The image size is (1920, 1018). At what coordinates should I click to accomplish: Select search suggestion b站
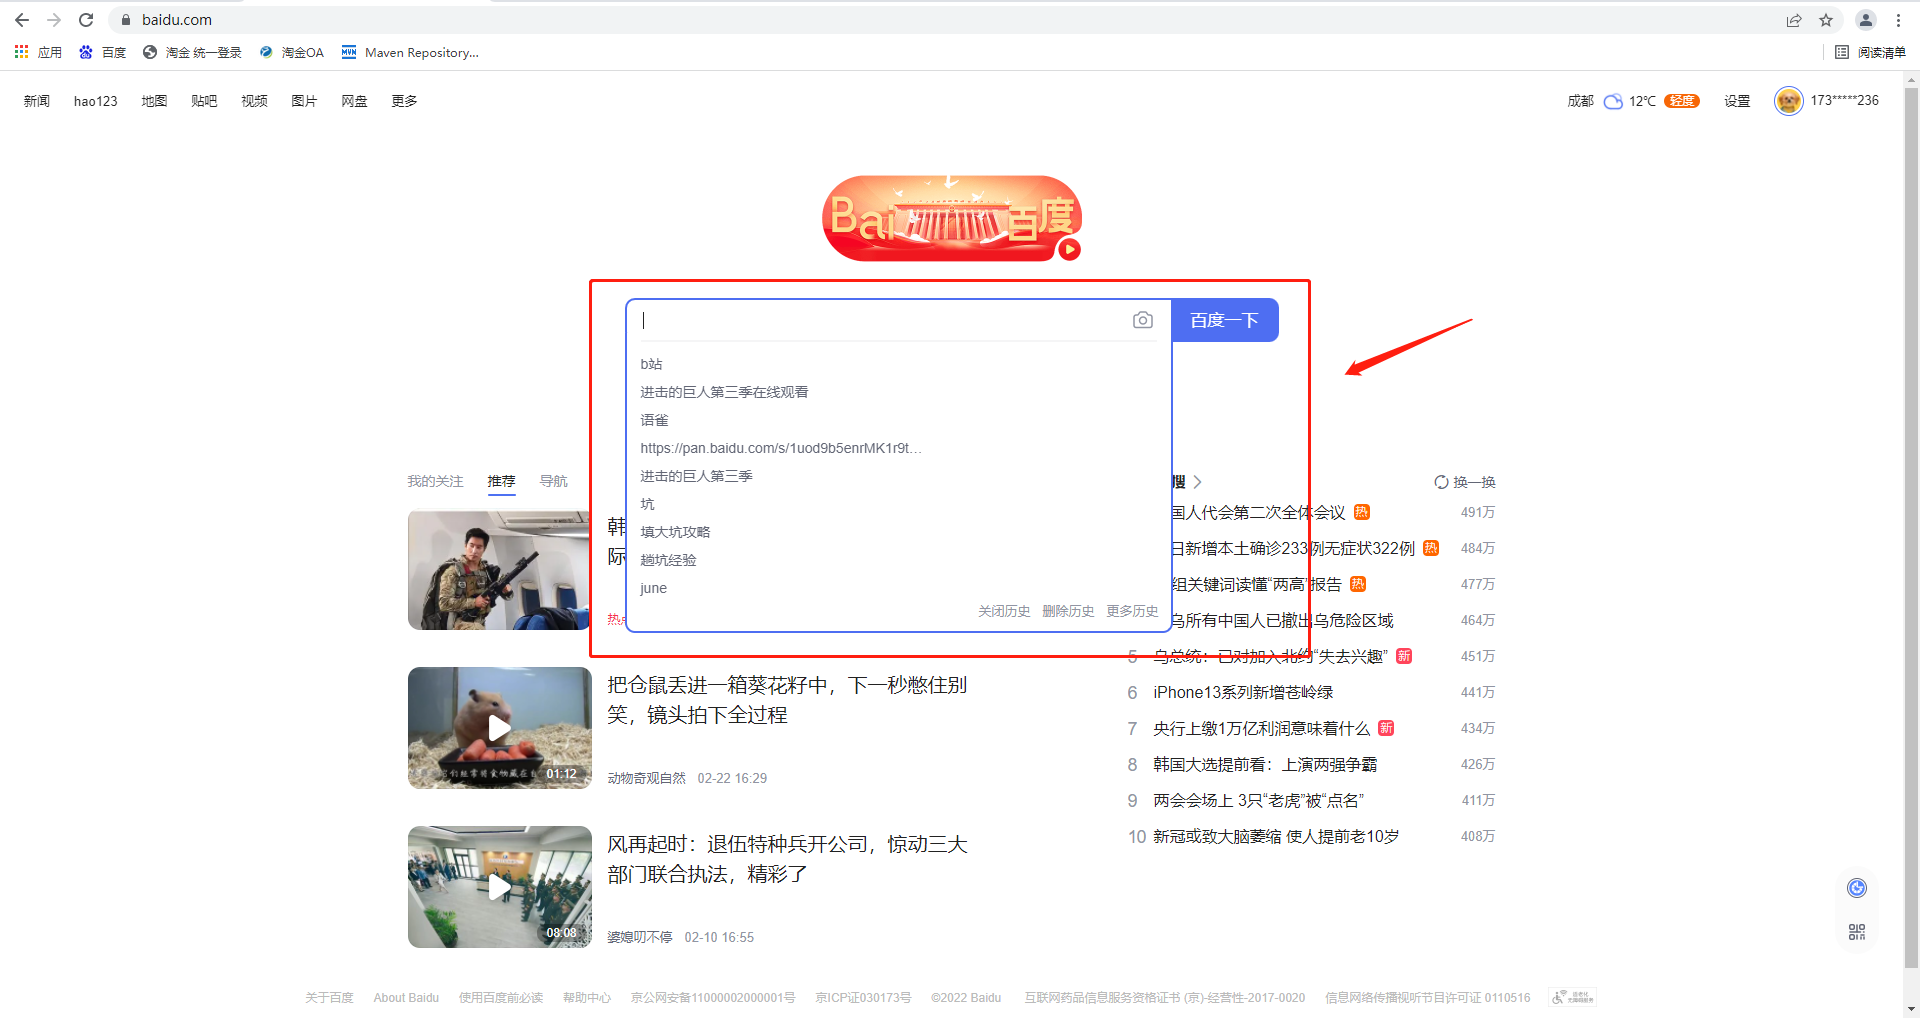coord(651,364)
